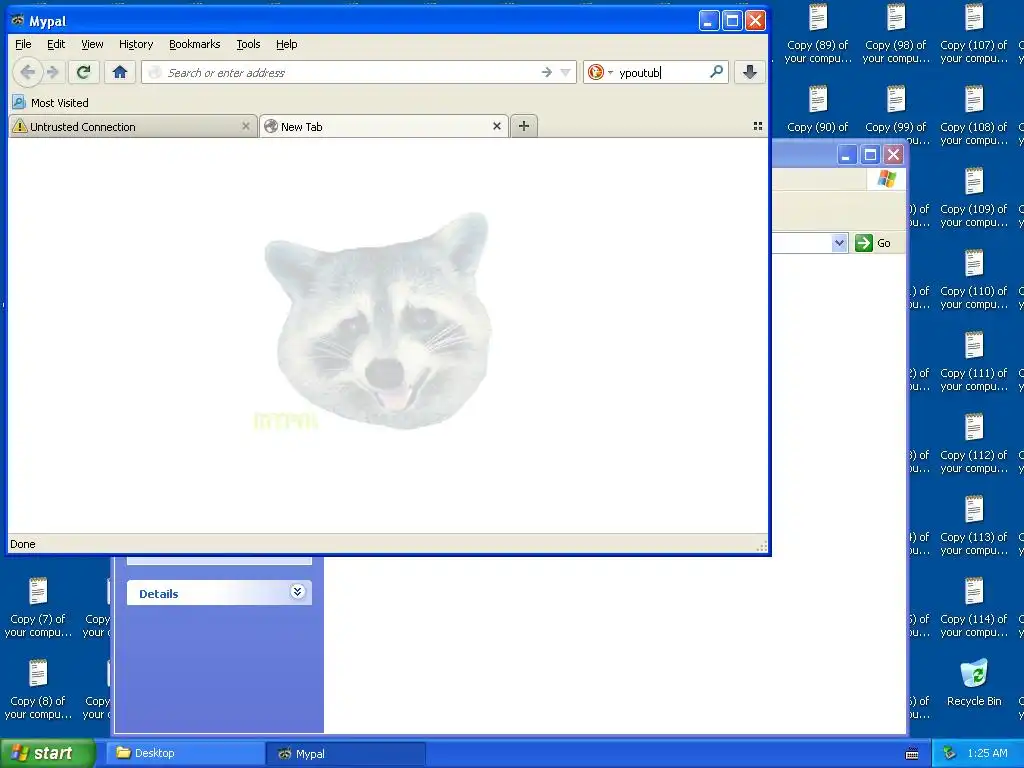Click the Details heading in Explorer sidebar
This screenshot has width=1024, height=768.
pos(159,594)
